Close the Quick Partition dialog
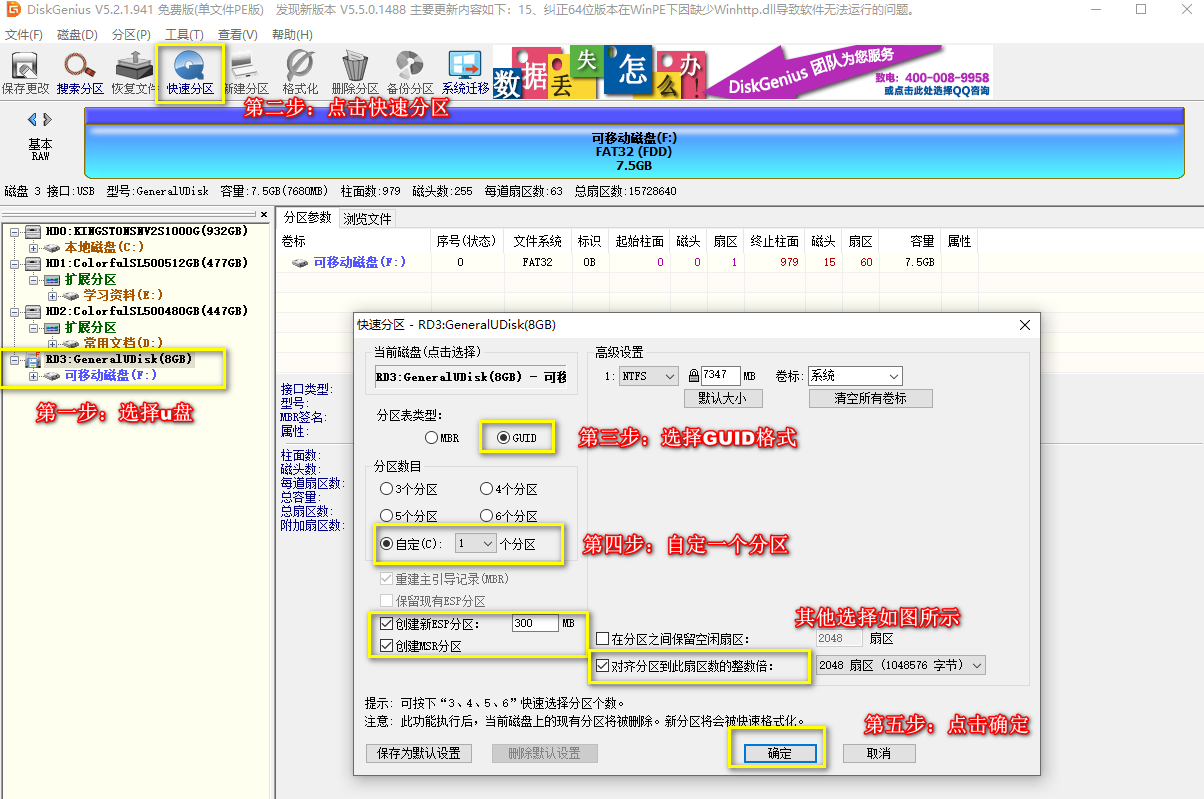Viewport: 1204px width, 799px height. coord(1024,325)
